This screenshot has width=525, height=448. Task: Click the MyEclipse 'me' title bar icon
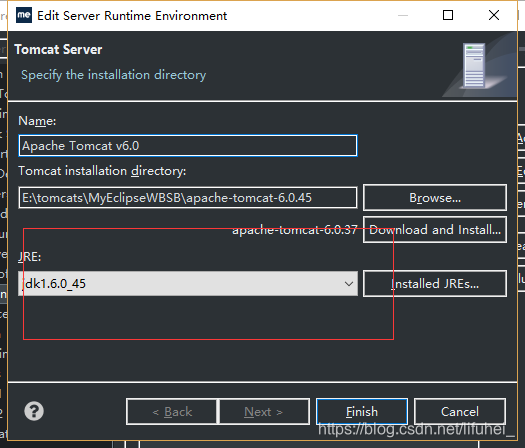[x=24, y=15]
